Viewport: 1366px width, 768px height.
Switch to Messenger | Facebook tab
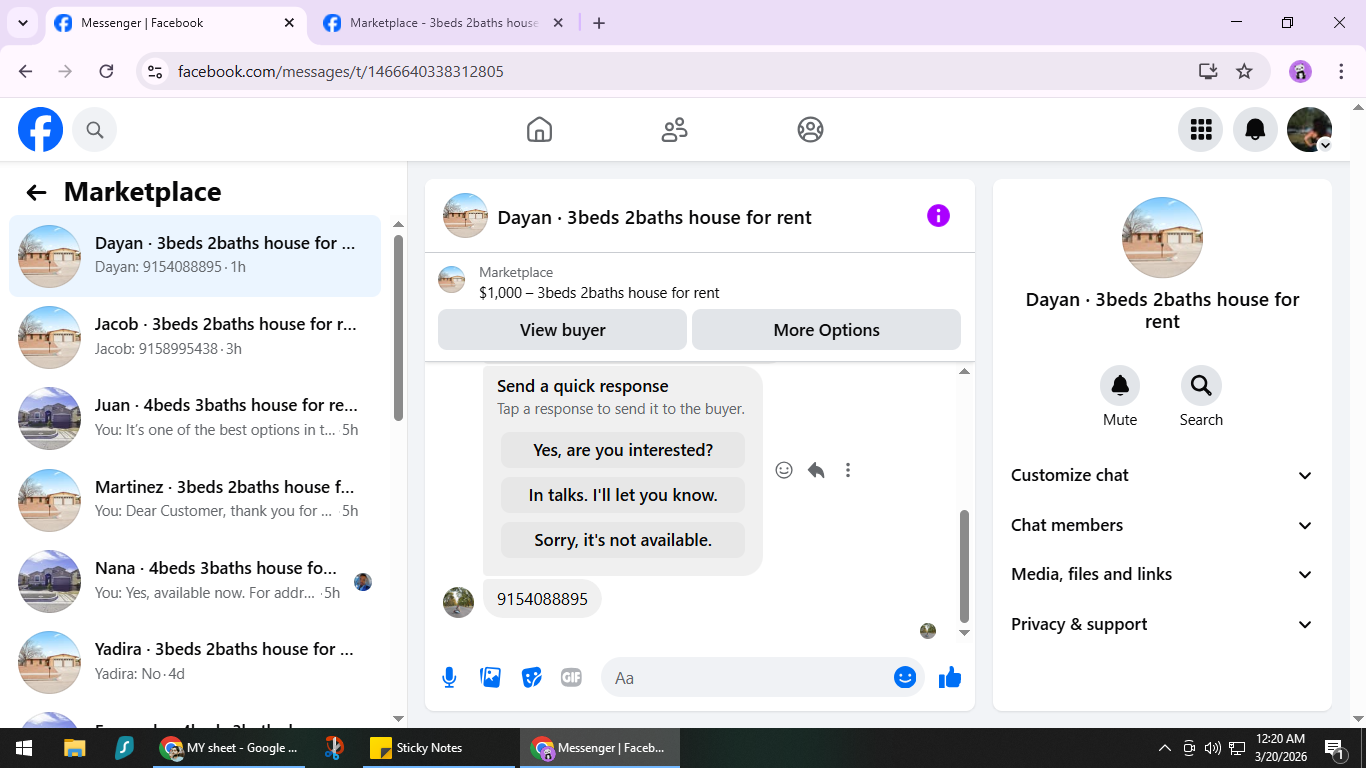[175, 23]
